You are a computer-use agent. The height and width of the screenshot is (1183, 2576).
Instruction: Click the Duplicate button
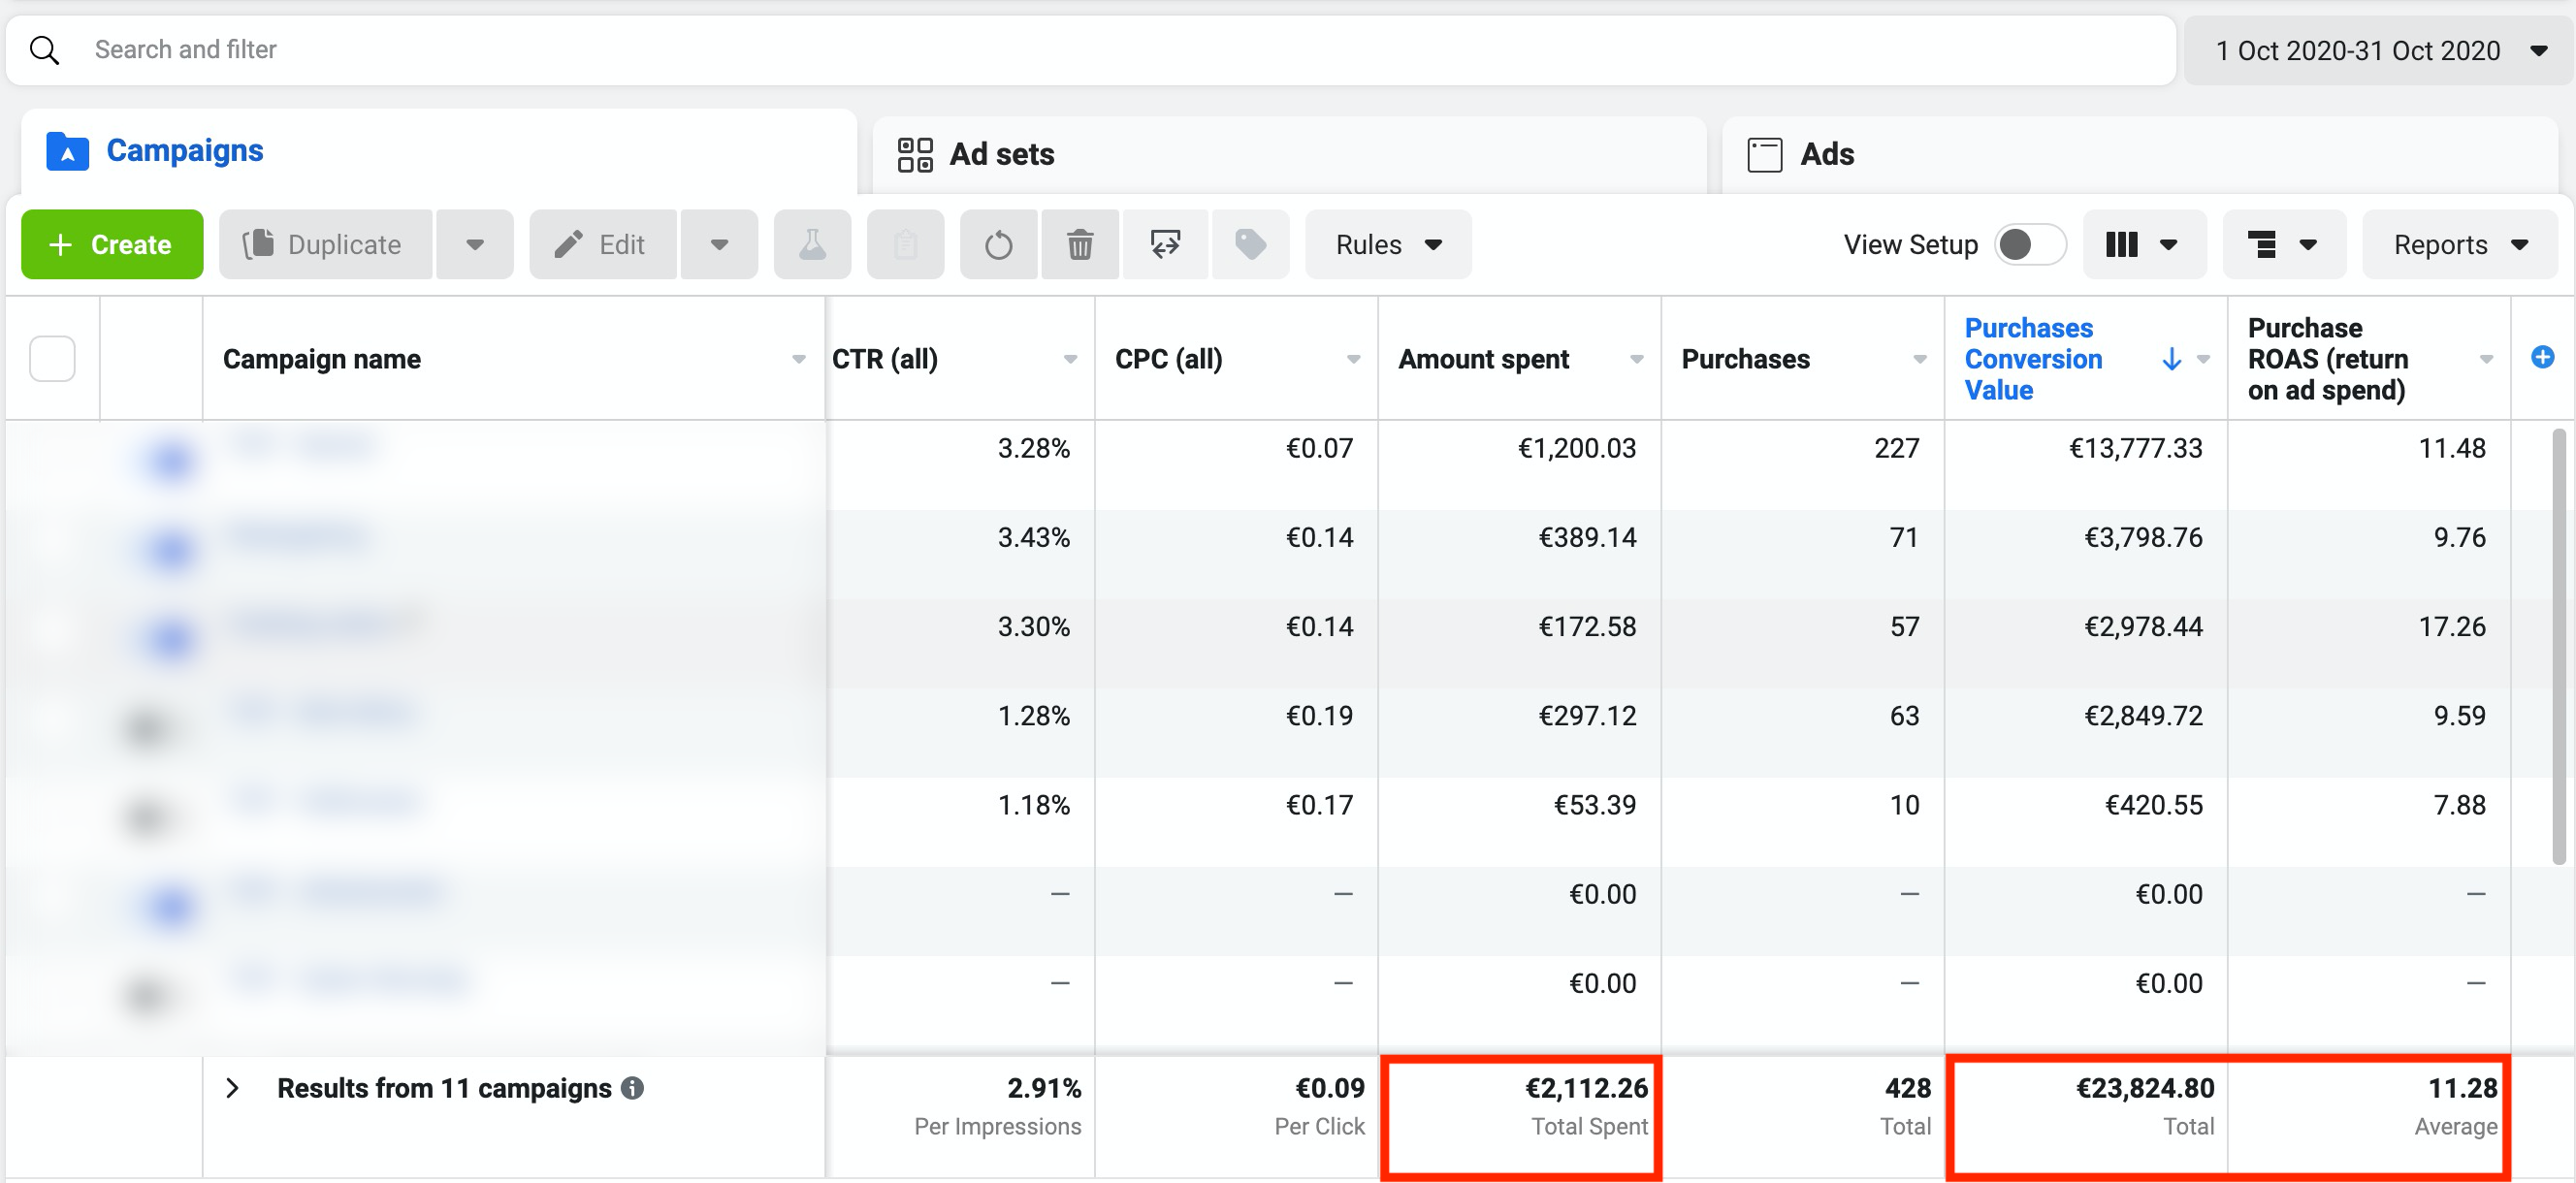tap(325, 245)
